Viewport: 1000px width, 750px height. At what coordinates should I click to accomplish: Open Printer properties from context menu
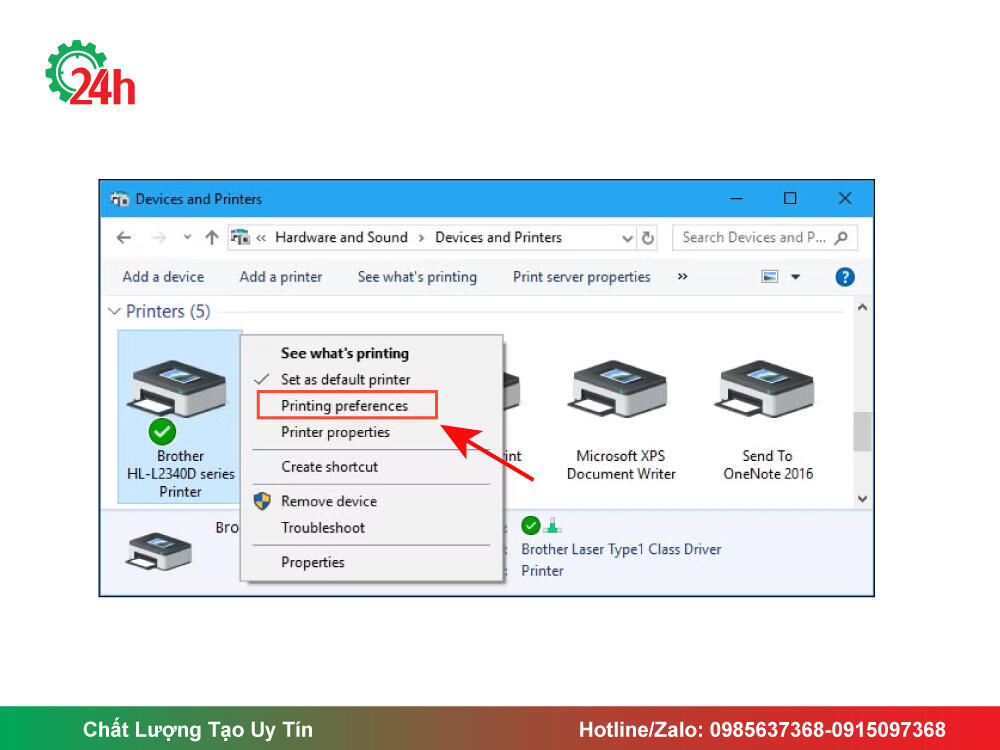[335, 432]
